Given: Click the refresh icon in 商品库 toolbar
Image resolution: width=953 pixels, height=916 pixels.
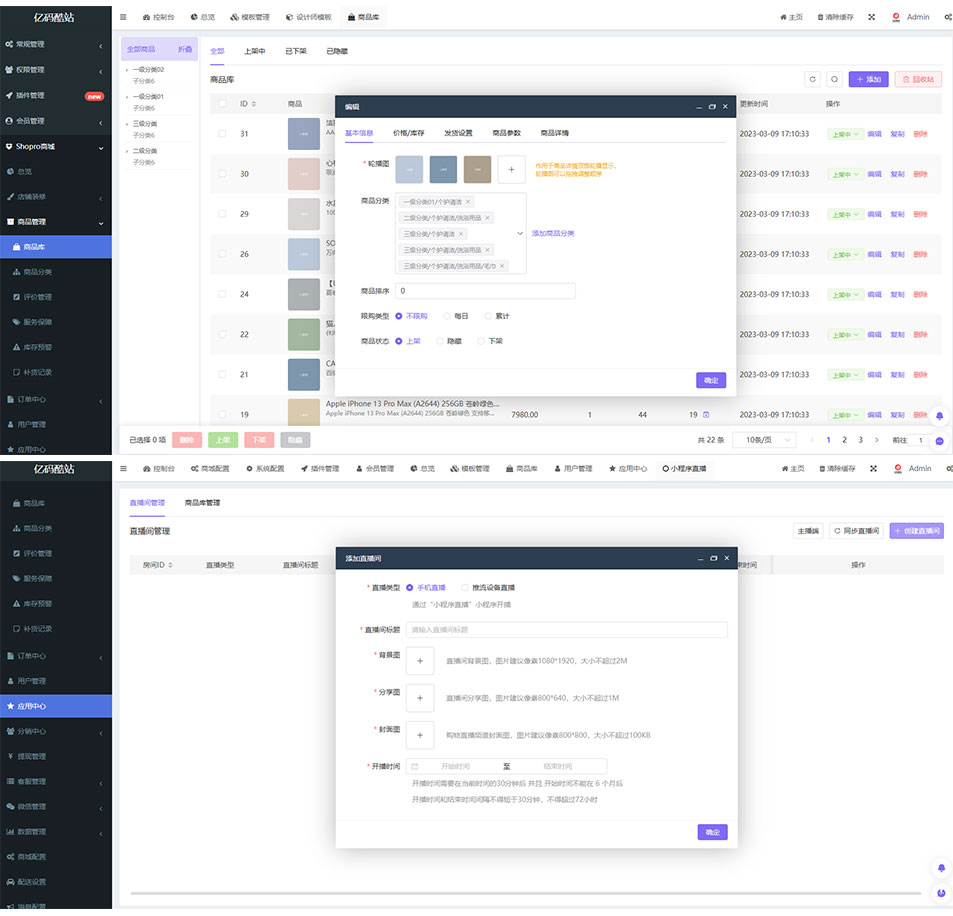Looking at the screenshot, I should [x=812, y=79].
